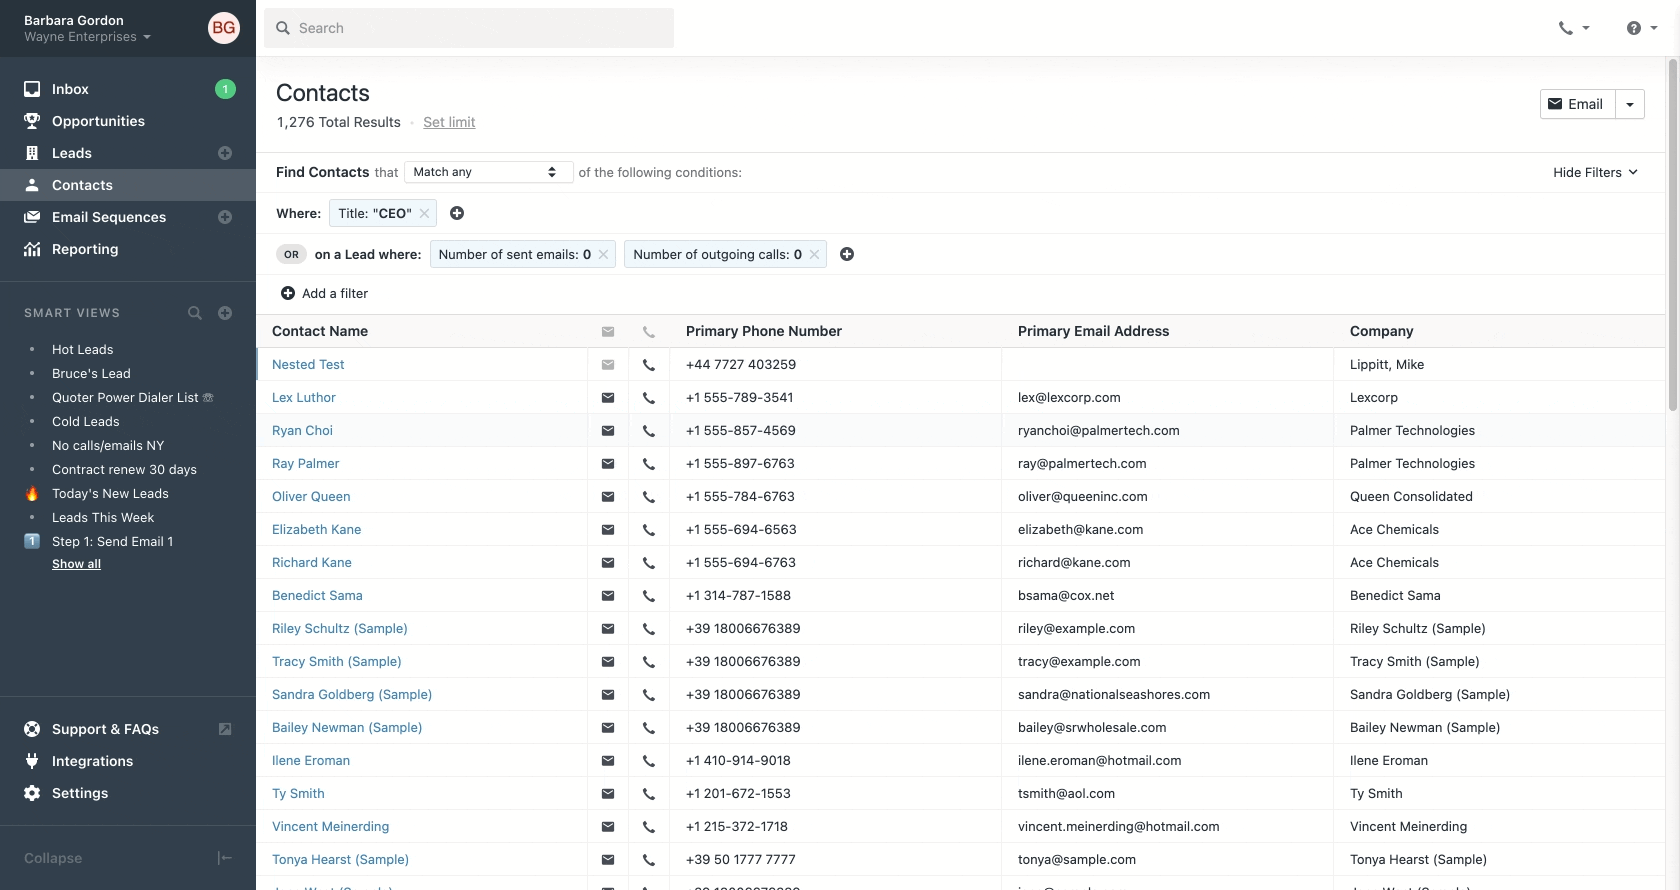Click Primary Phone Number column header

(764, 331)
